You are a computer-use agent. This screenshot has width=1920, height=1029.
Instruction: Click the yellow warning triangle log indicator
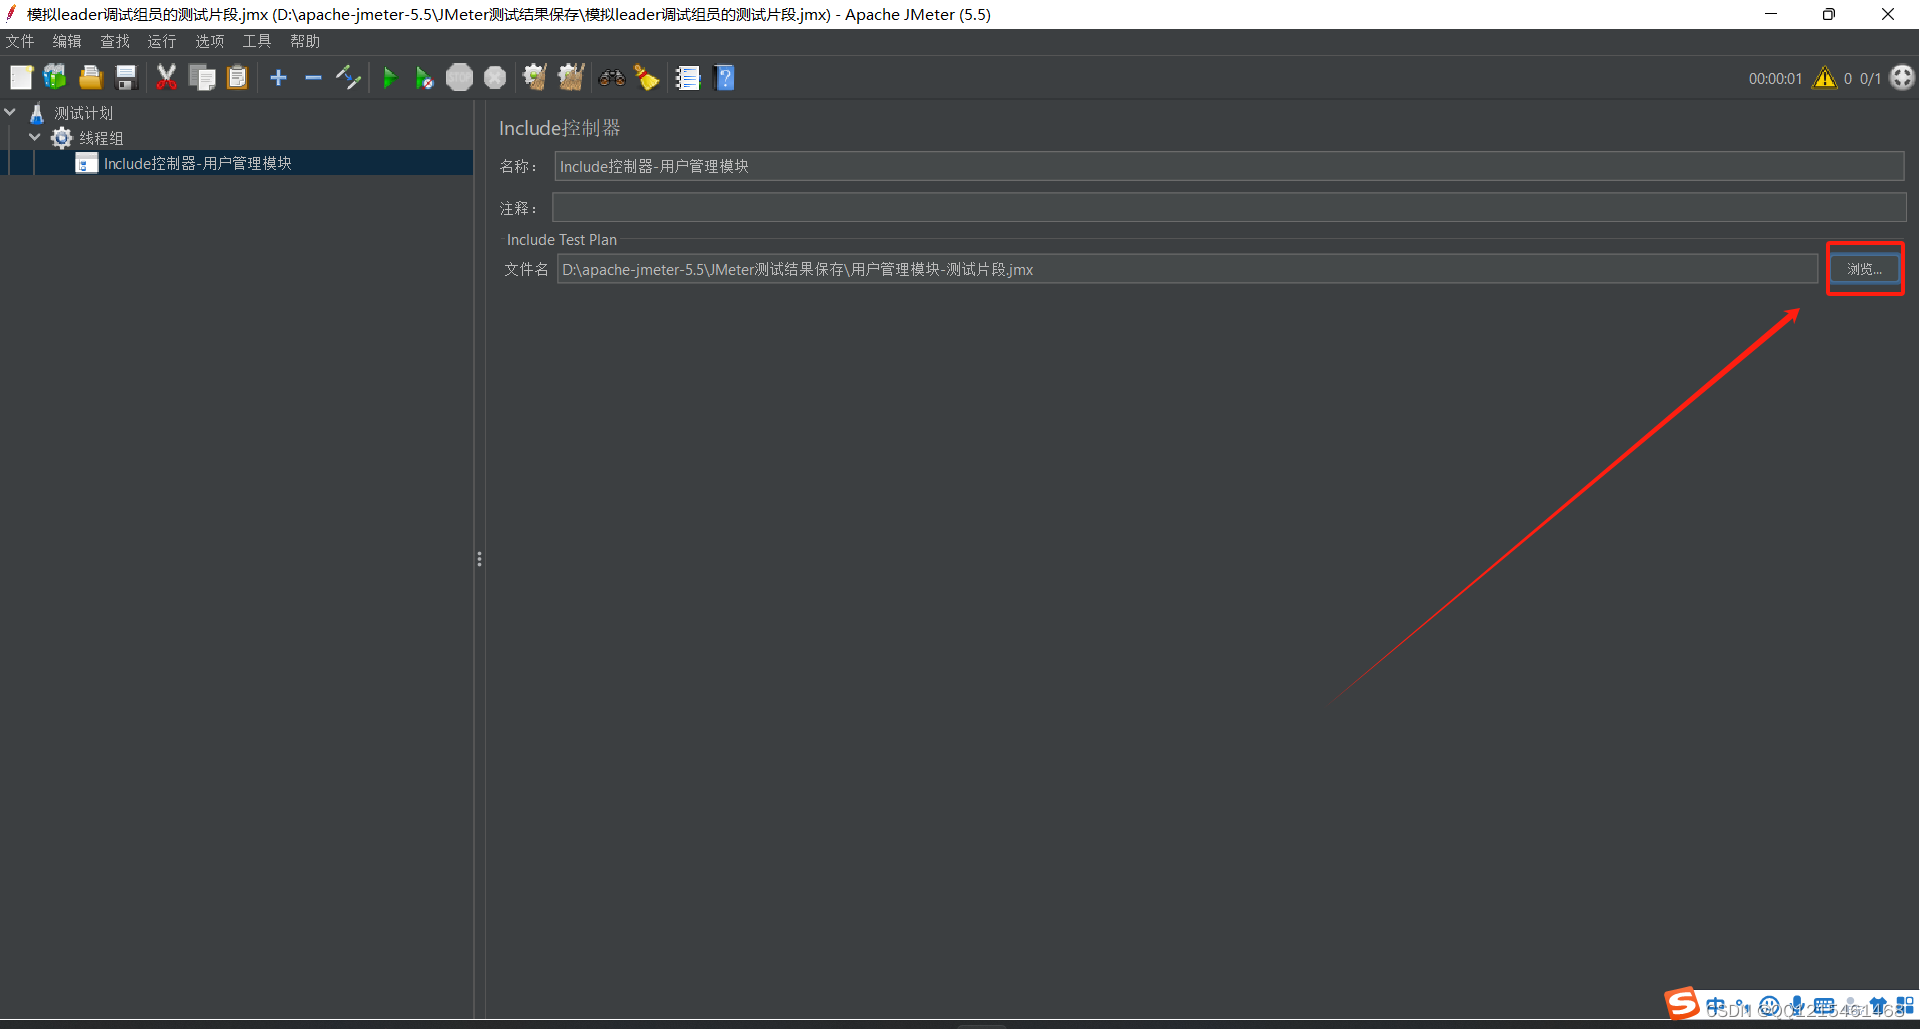(1825, 78)
